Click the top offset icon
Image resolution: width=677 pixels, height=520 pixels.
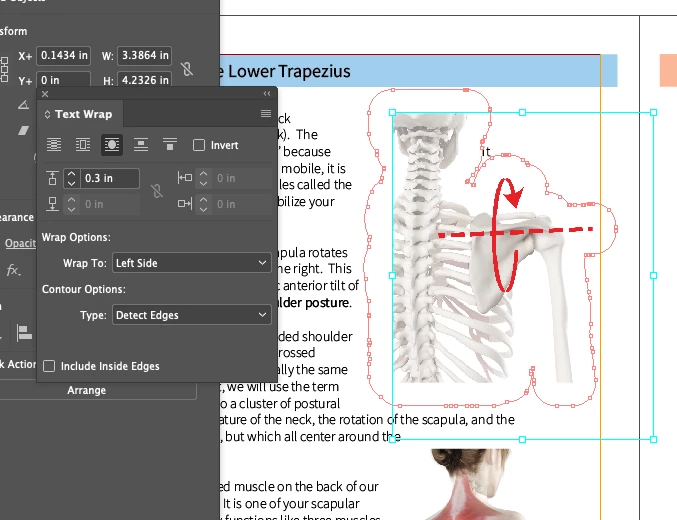(52, 178)
